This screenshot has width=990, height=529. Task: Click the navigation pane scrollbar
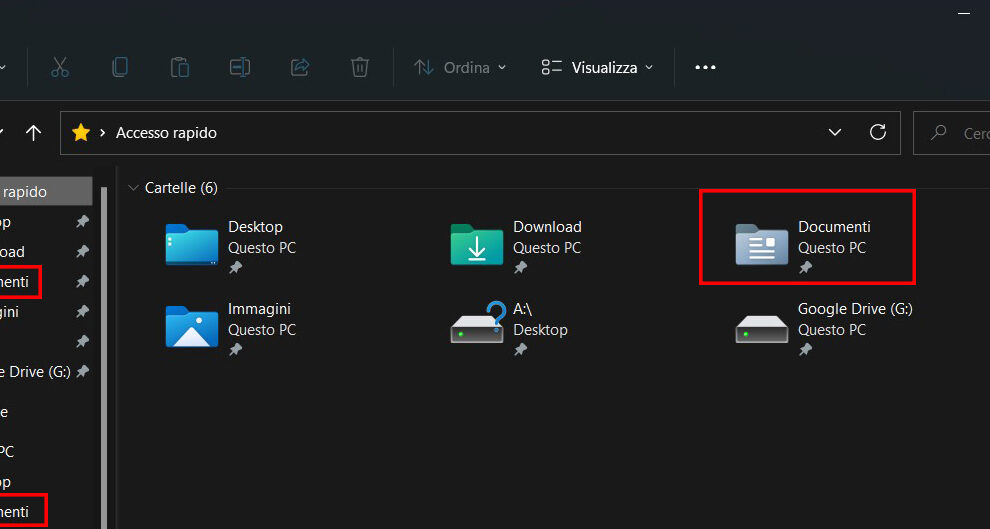point(104,357)
